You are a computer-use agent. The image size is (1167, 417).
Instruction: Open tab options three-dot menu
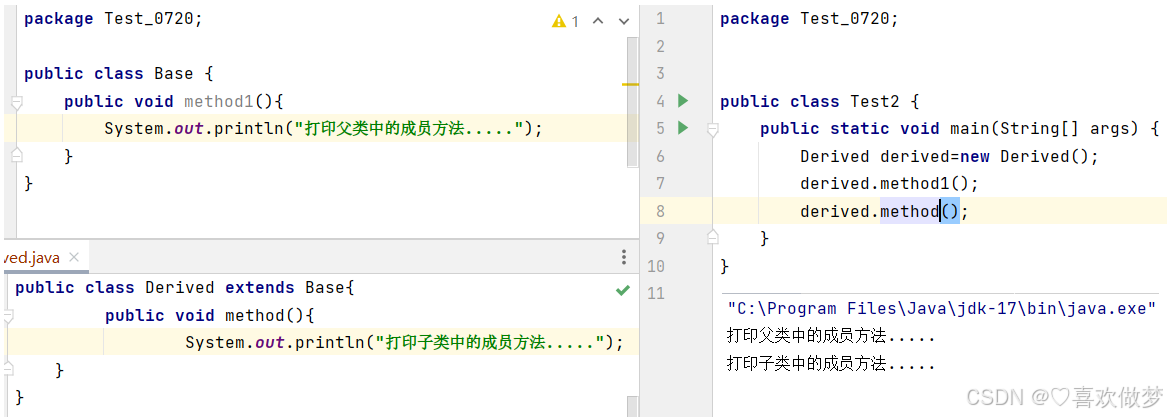coord(624,258)
